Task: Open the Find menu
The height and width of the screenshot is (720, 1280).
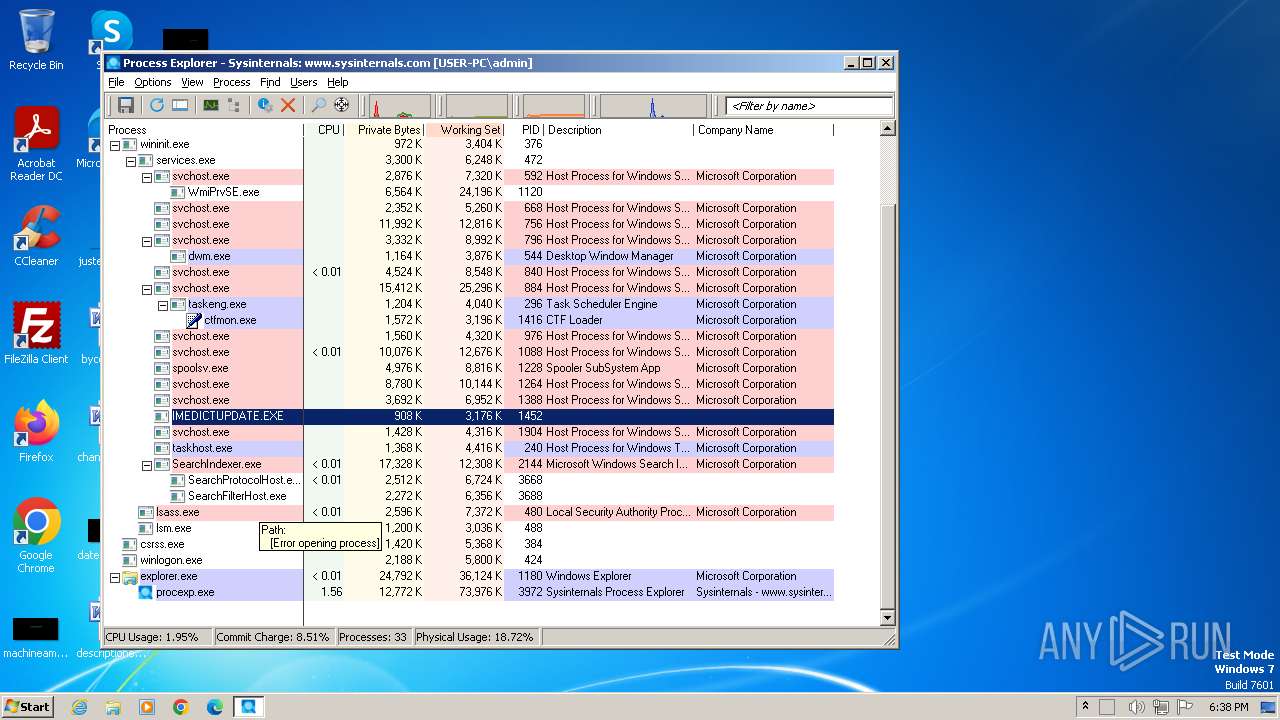Action: (x=270, y=82)
